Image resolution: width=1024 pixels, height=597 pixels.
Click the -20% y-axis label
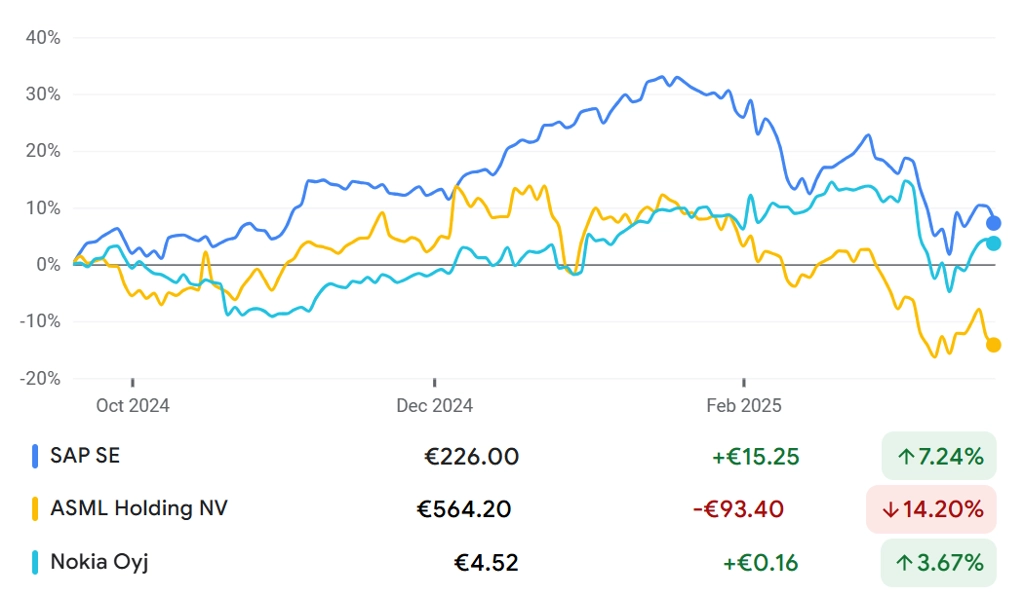pyautogui.click(x=40, y=378)
